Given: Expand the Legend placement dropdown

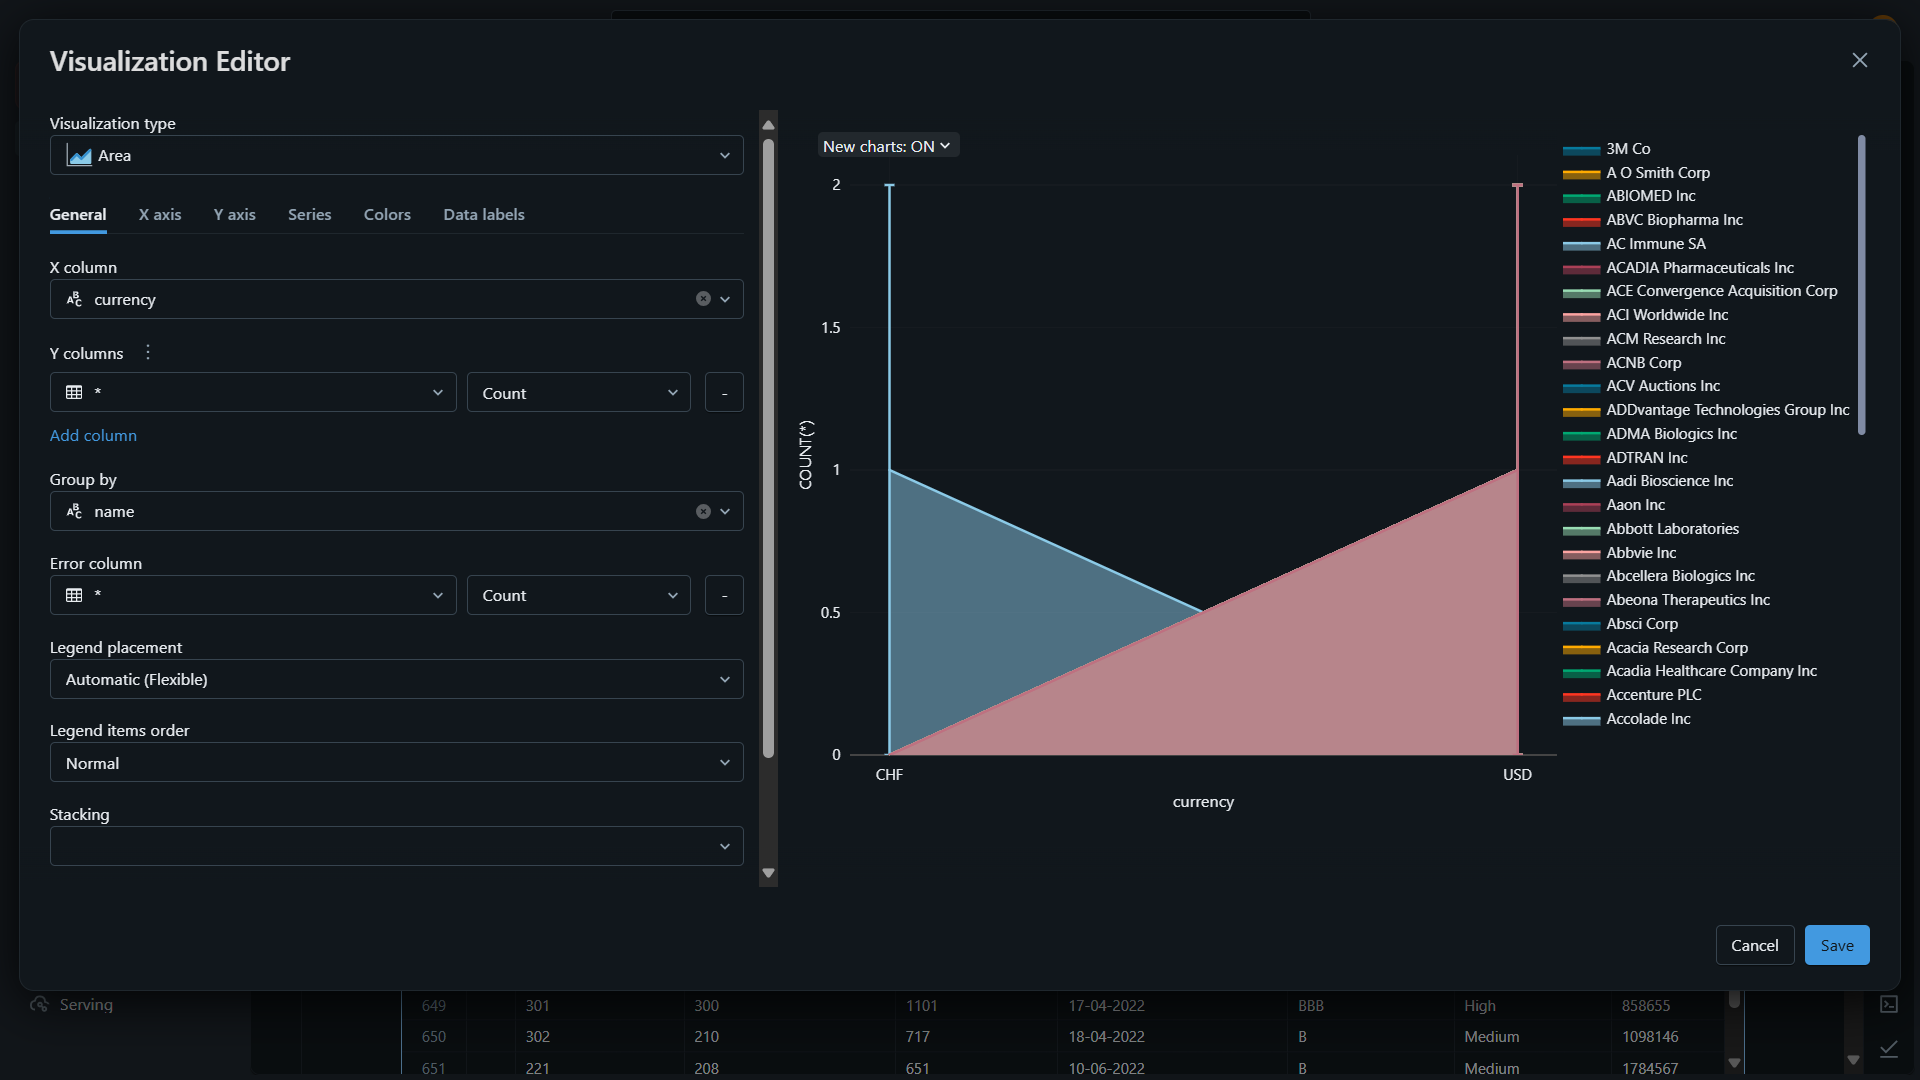Looking at the screenshot, I should [397, 679].
